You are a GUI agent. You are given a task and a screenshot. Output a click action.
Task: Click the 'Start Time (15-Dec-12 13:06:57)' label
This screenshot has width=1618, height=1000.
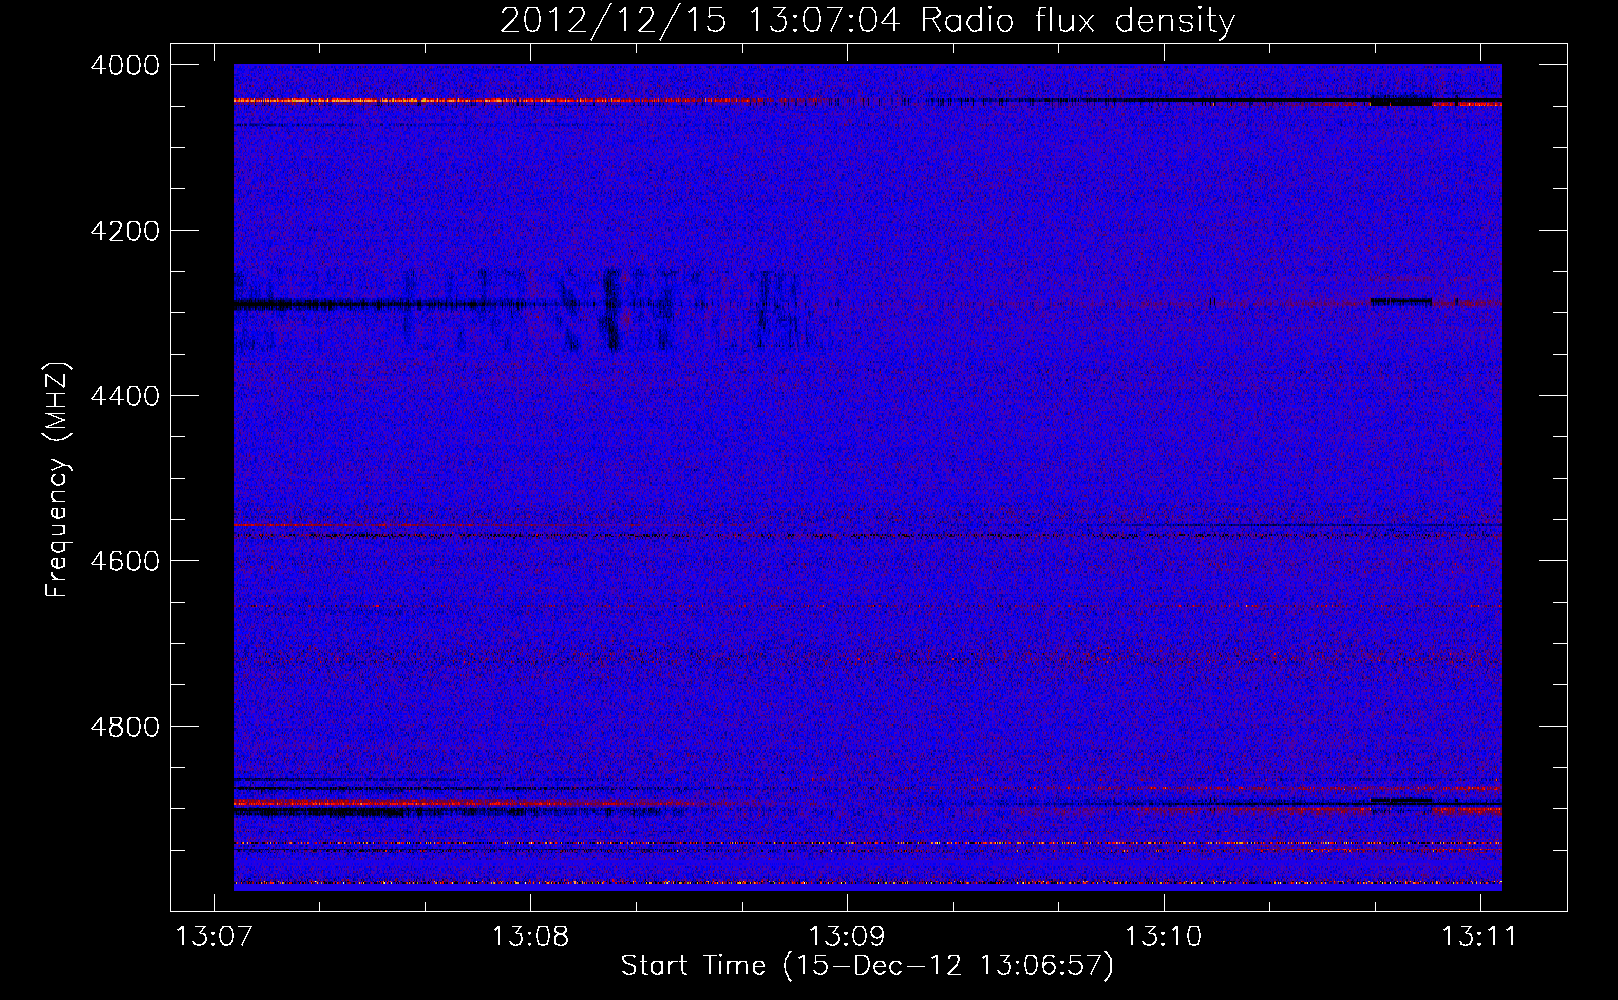[867, 966]
